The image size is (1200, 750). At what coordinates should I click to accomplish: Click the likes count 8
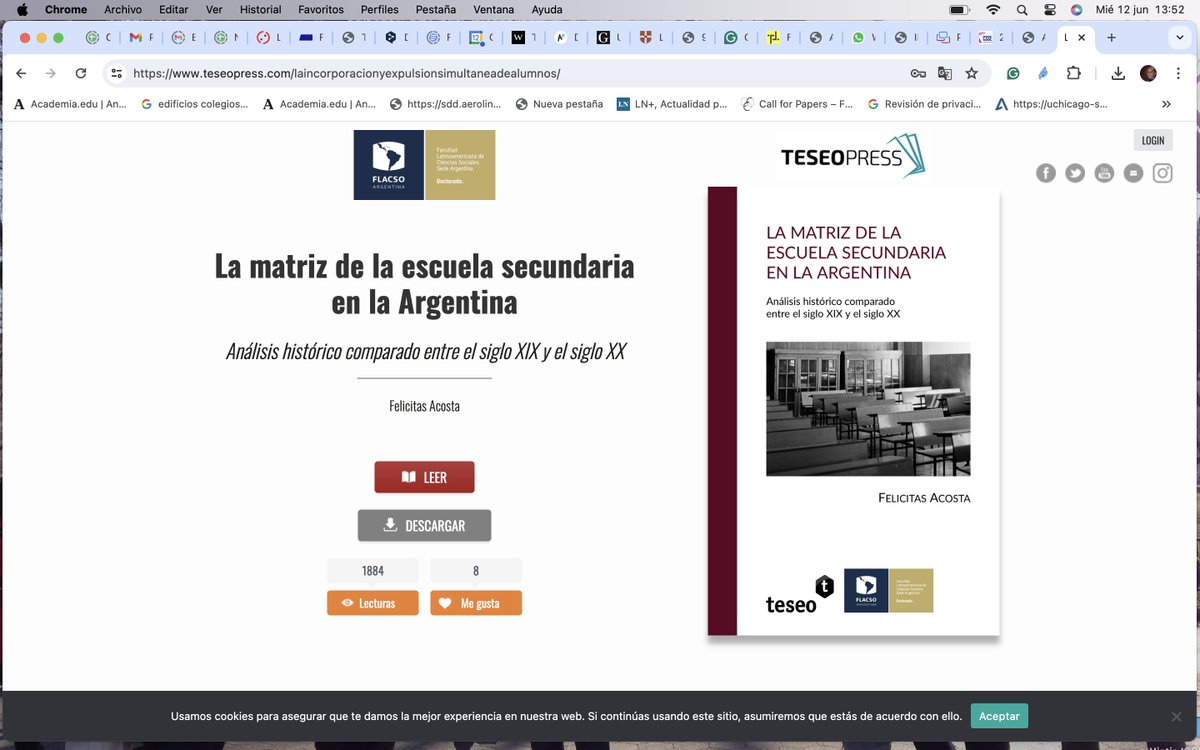tap(476, 571)
